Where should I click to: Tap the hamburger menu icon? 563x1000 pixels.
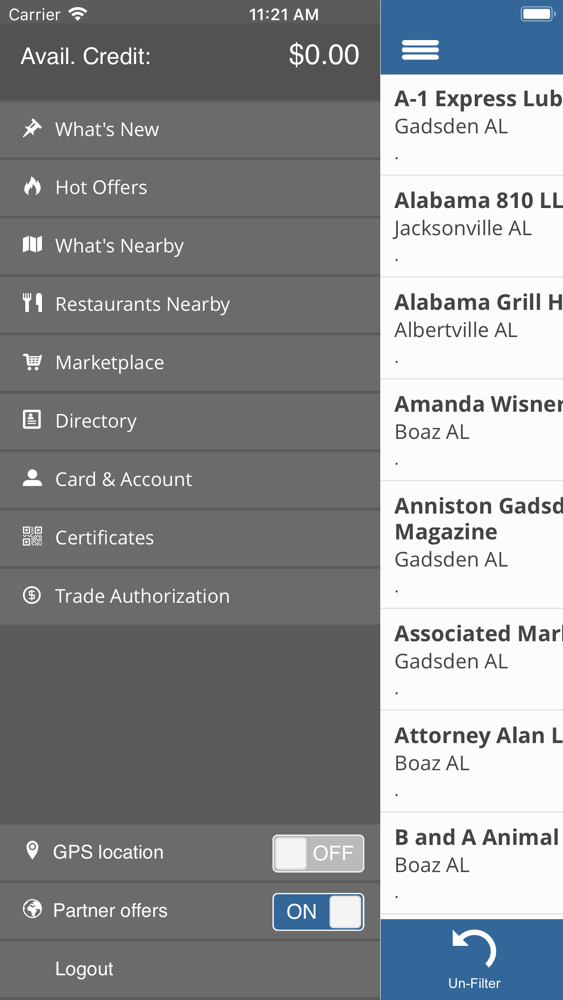[420, 50]
